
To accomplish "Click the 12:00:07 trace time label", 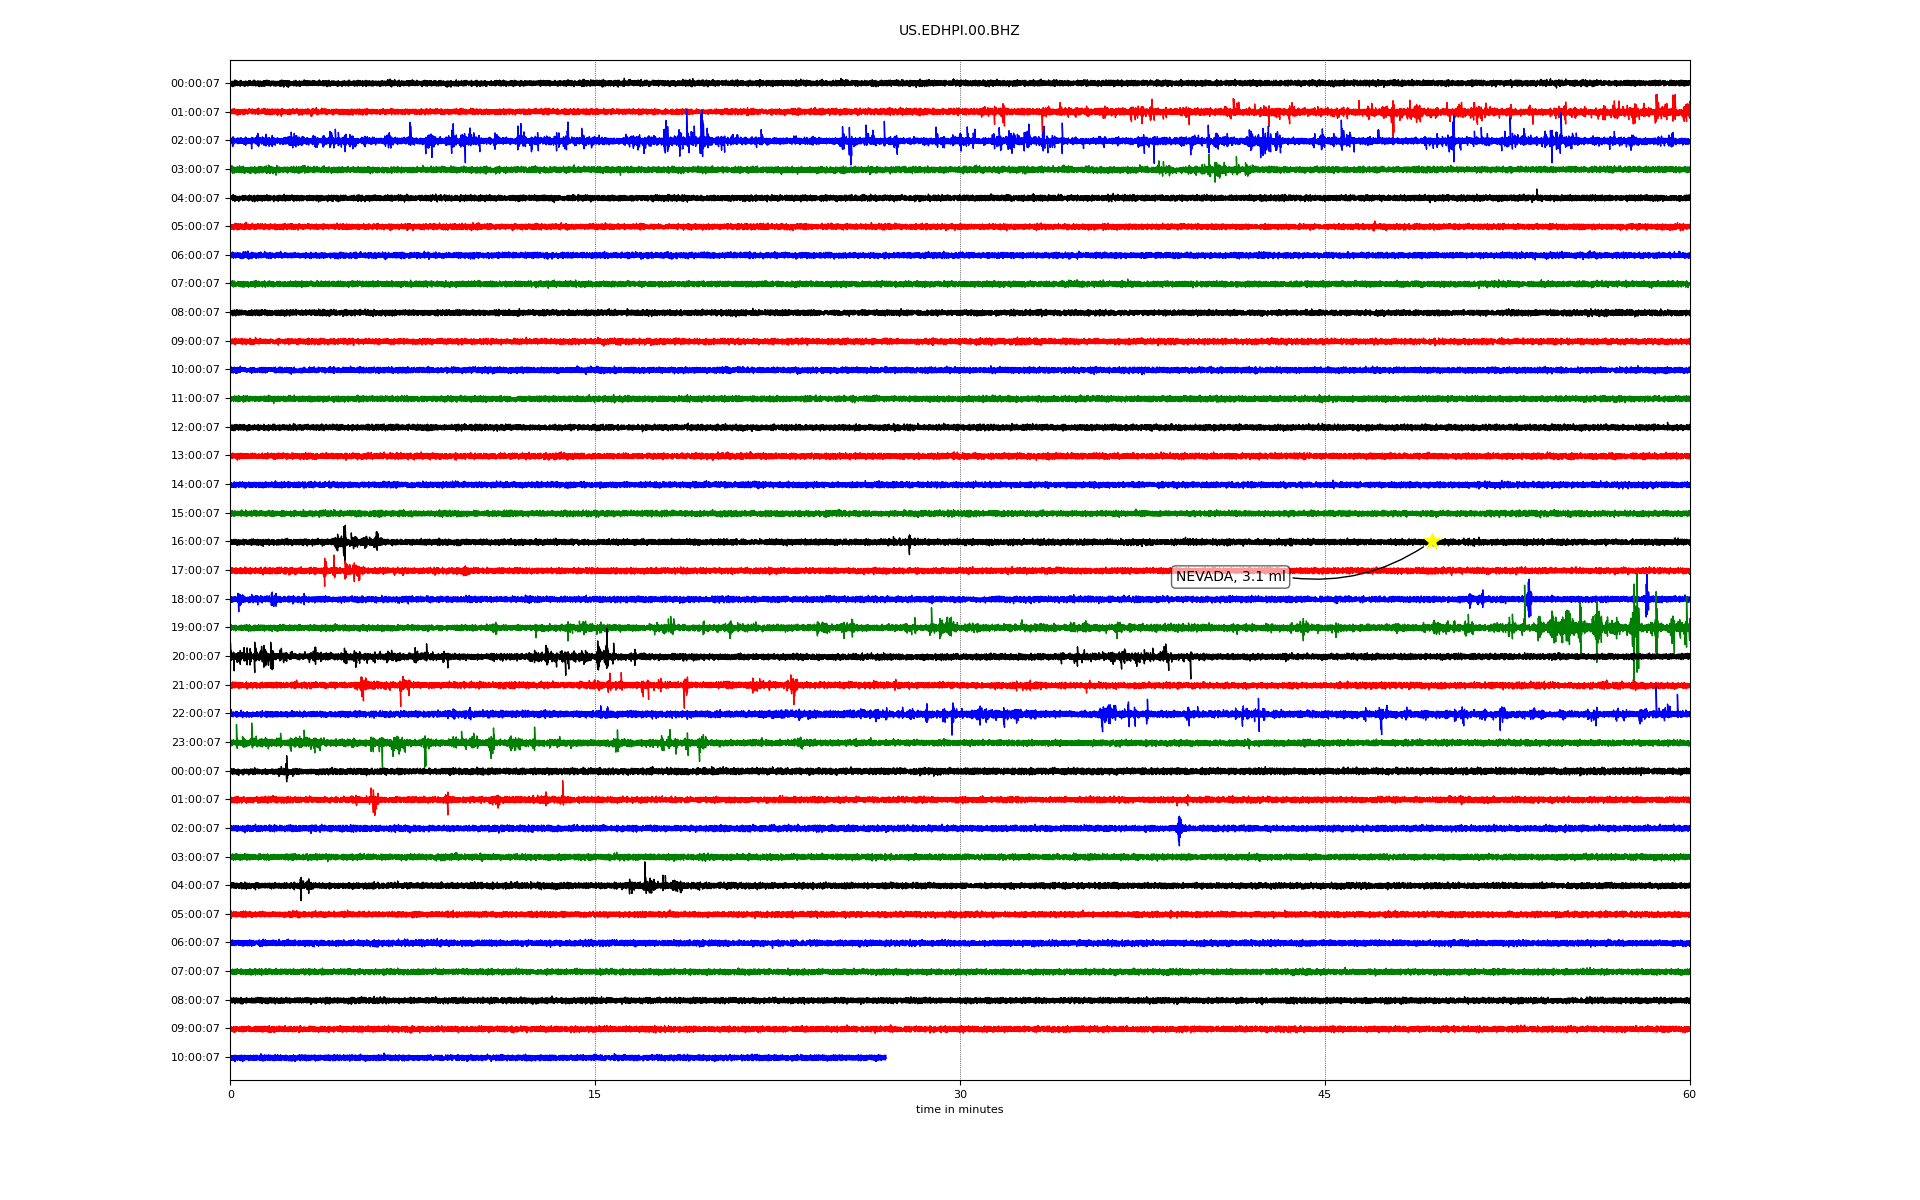I will point(195,428).
